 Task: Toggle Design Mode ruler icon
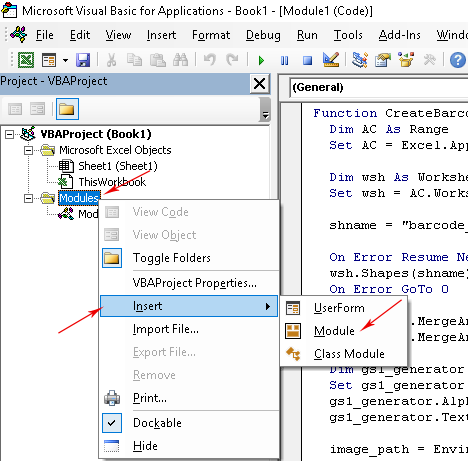(331, 60)
